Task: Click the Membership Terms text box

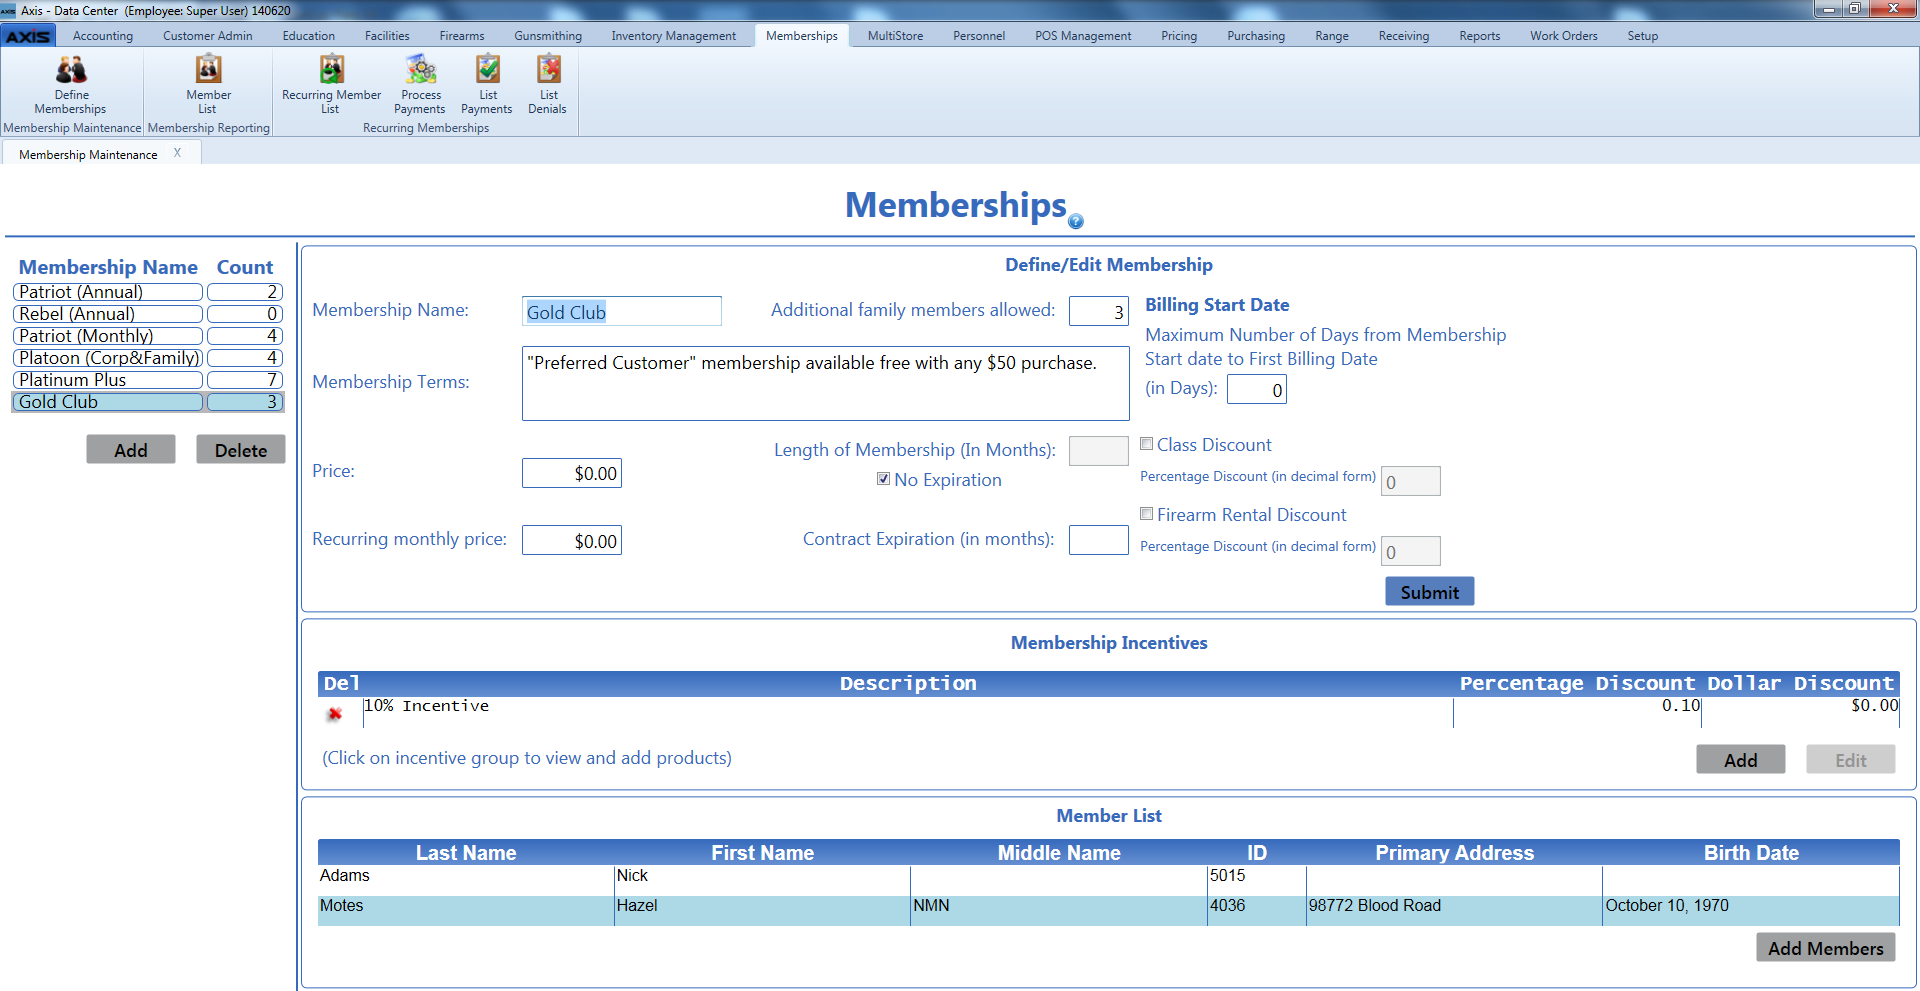Action: [826, 384]
